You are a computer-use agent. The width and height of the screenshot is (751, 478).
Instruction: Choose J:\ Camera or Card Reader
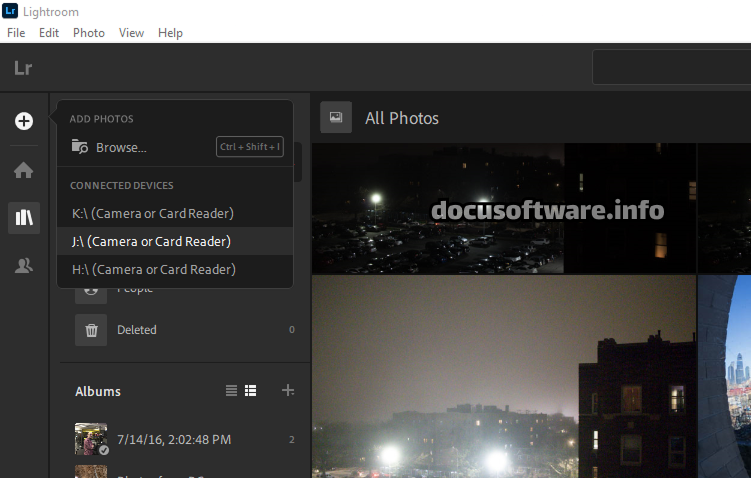click(151, 242)
